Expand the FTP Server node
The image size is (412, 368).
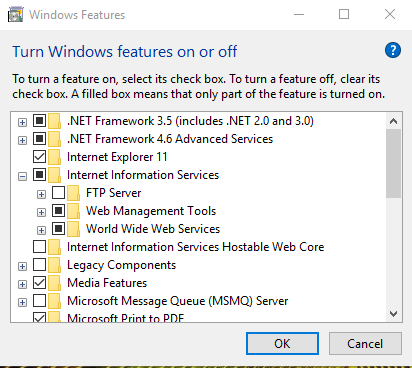coord(41,194)
